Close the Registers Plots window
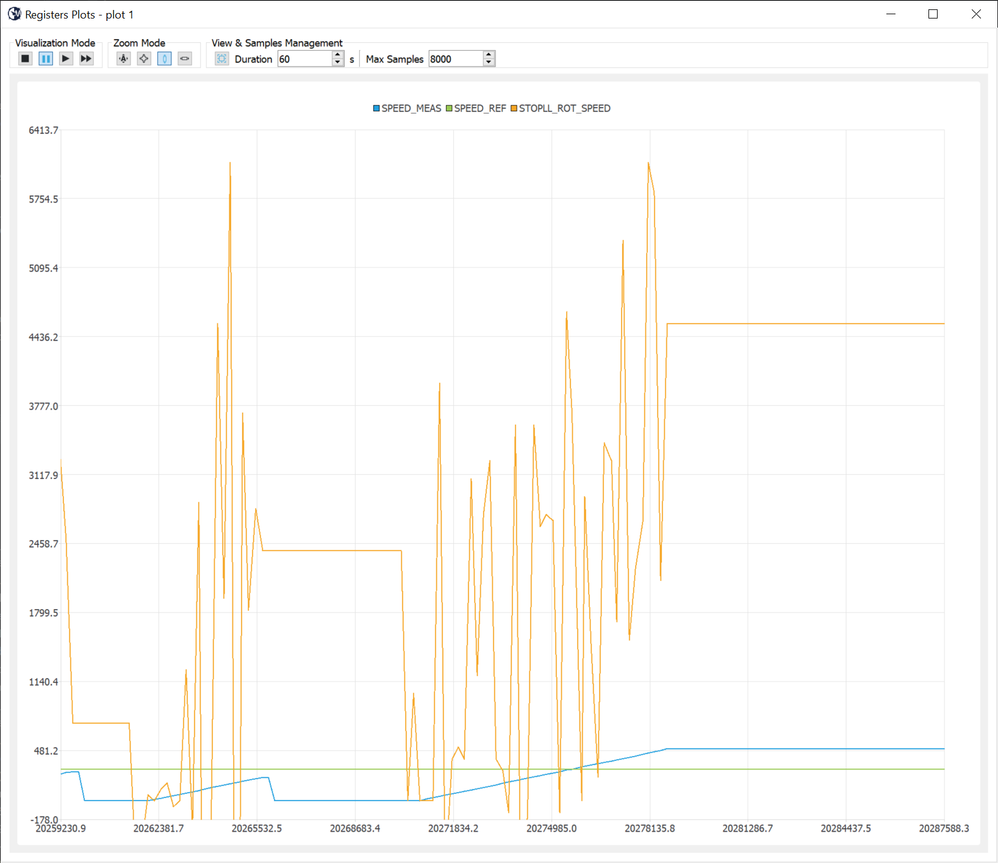This screenshot has height=863, width=998. pyautogui.click(x=976, y=14)
